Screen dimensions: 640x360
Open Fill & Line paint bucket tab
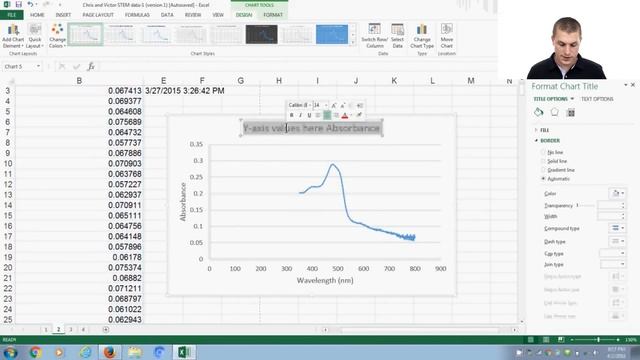[x=538, y=112]
